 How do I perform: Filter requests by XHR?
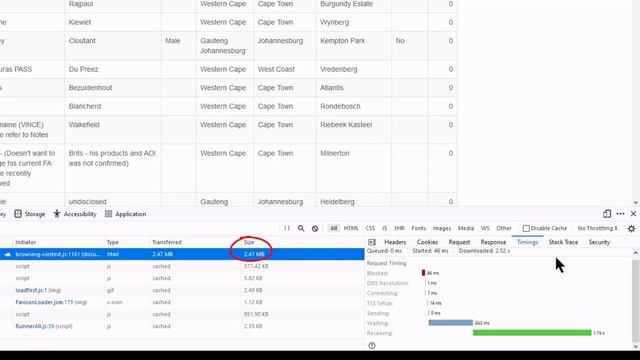click(x=399, y=228)
